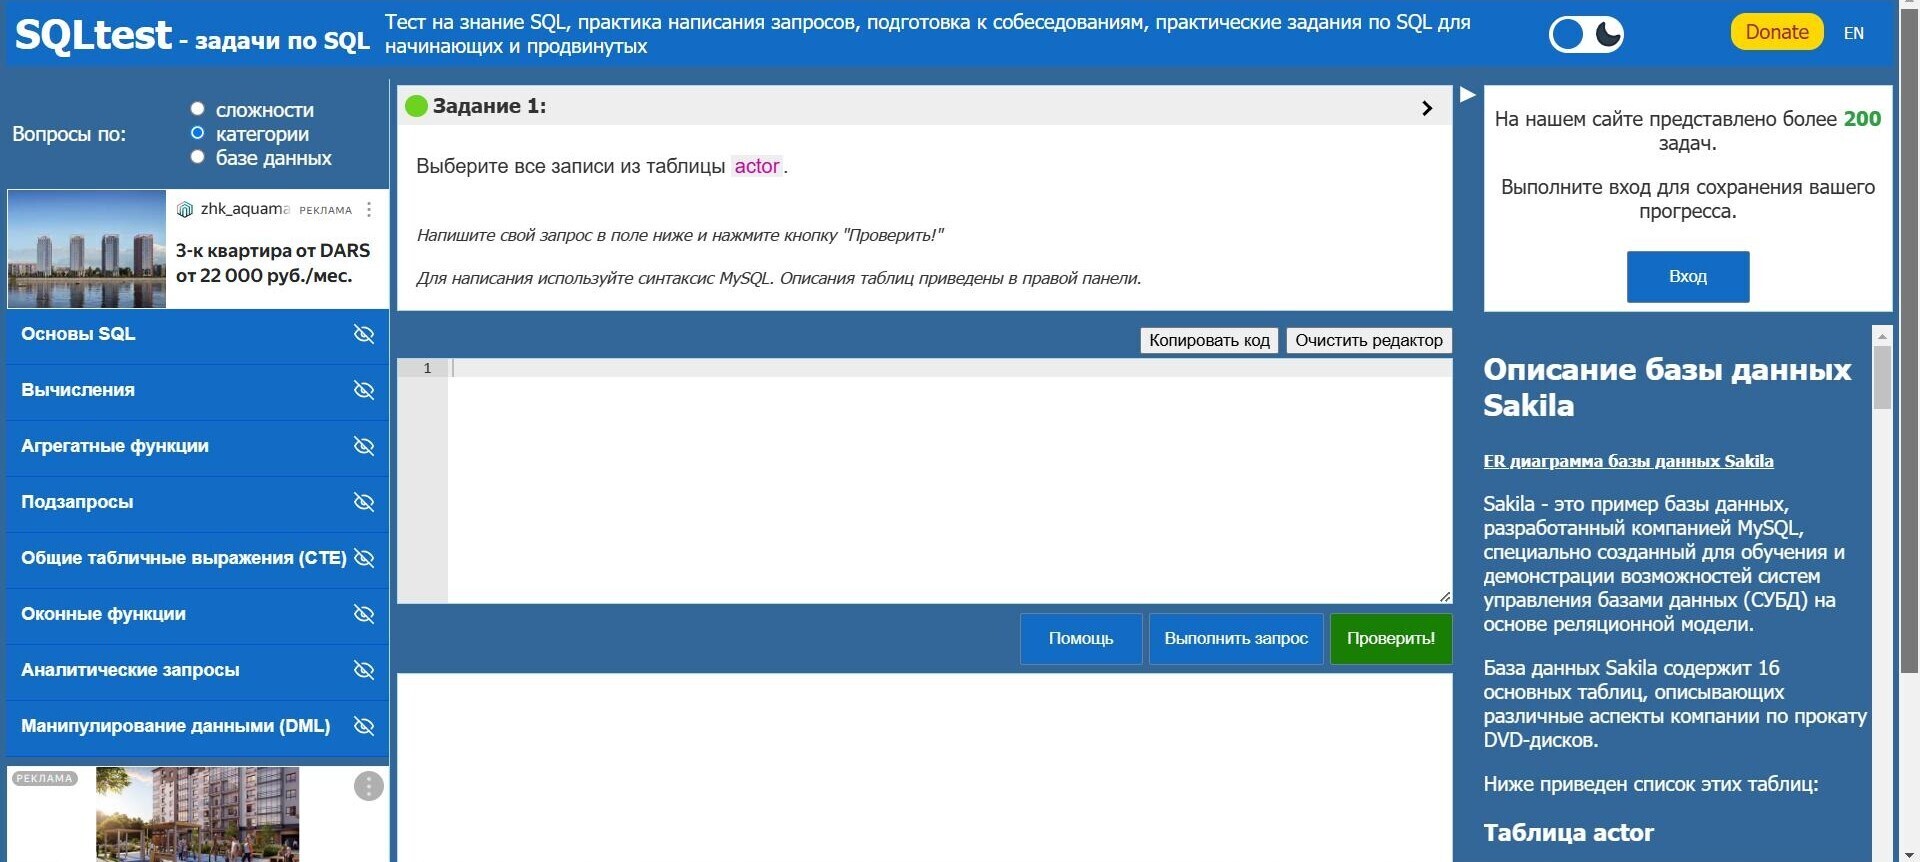
Task: Open ER диаграмма базы данных Sakila link
Action: point(1628,461)
